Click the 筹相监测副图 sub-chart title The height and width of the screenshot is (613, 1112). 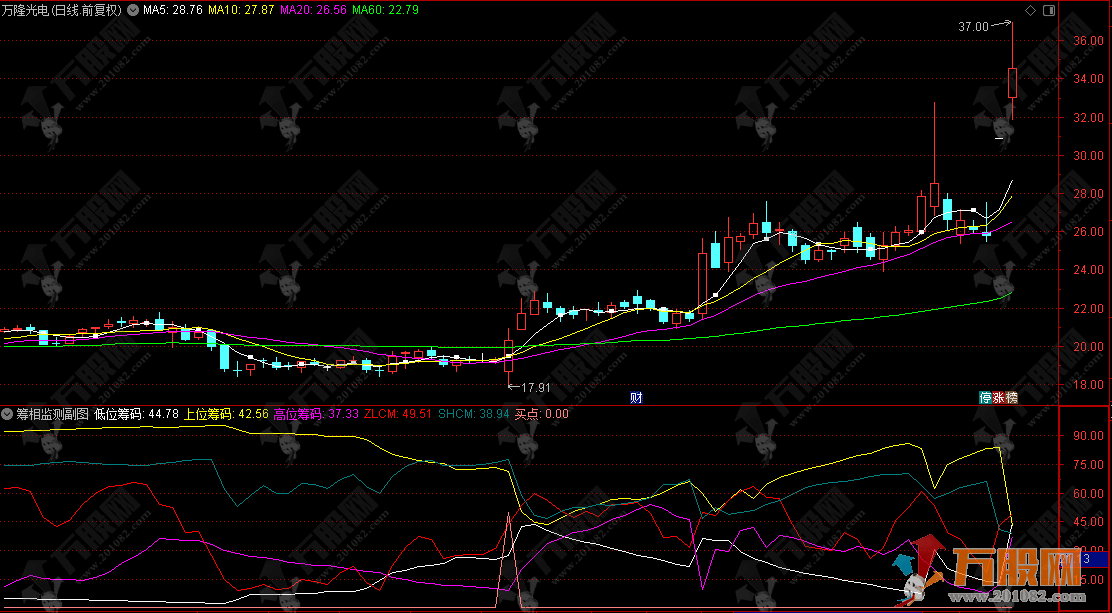(x=52, y=413)
